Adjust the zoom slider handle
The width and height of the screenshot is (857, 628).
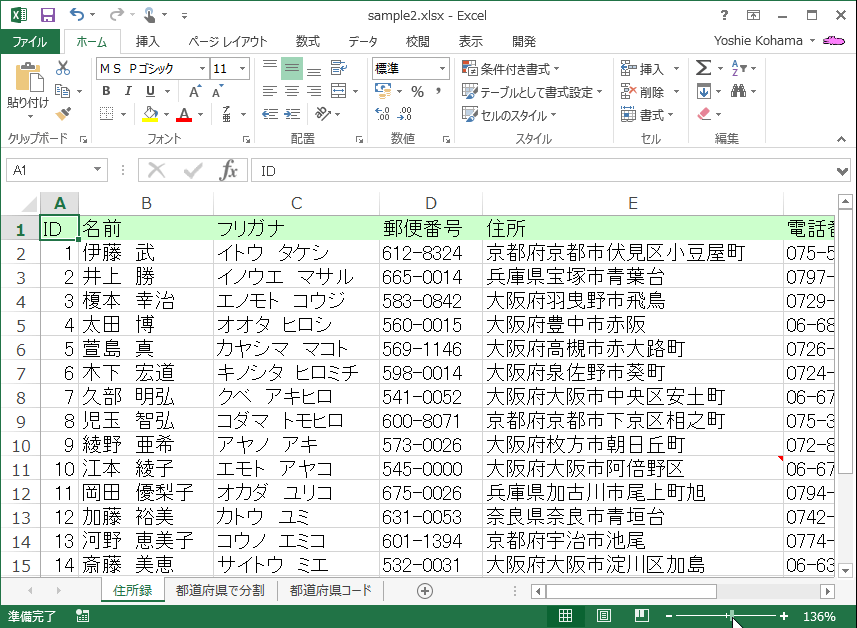click(731, 616)
